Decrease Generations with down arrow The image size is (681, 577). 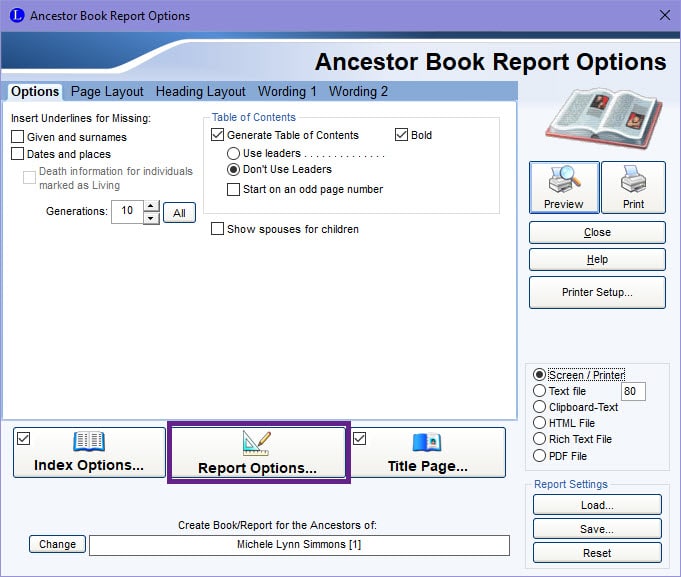pyautogui.click(x=151, y=218)
